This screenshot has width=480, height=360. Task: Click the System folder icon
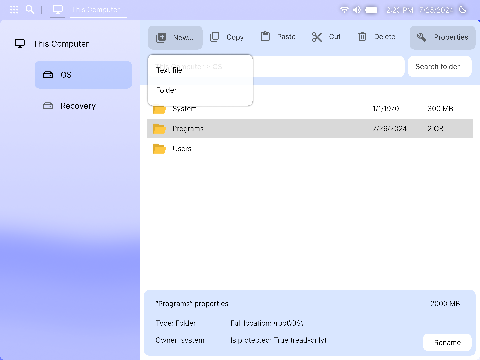click(x=159, y=109)
